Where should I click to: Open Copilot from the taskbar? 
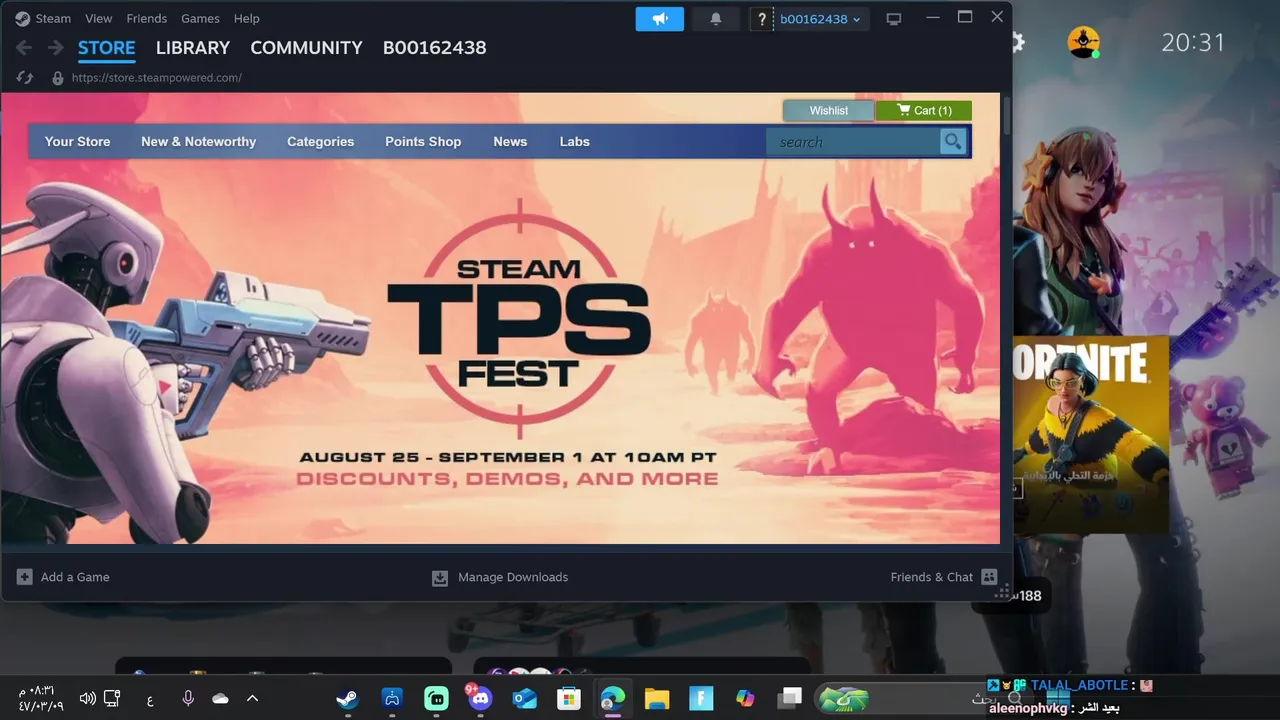745,698
